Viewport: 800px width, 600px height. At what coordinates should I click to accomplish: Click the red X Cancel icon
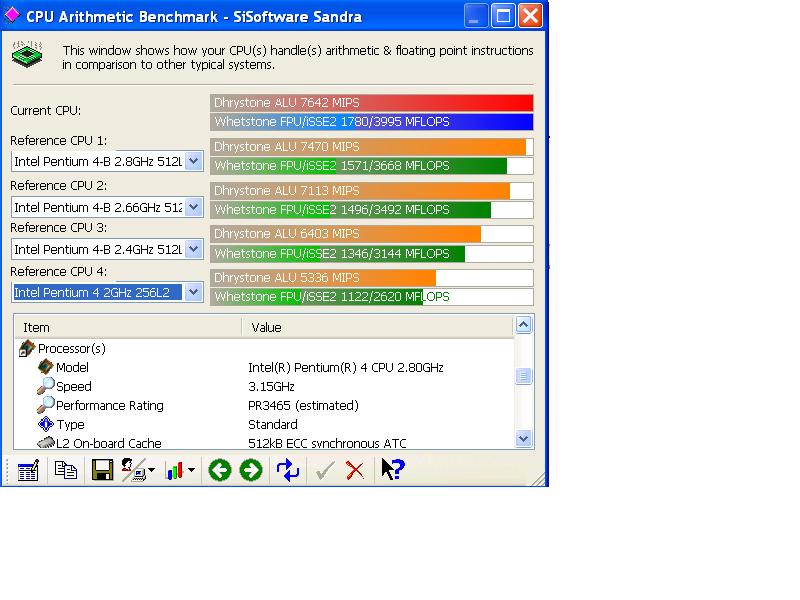(x=355, y=470)
